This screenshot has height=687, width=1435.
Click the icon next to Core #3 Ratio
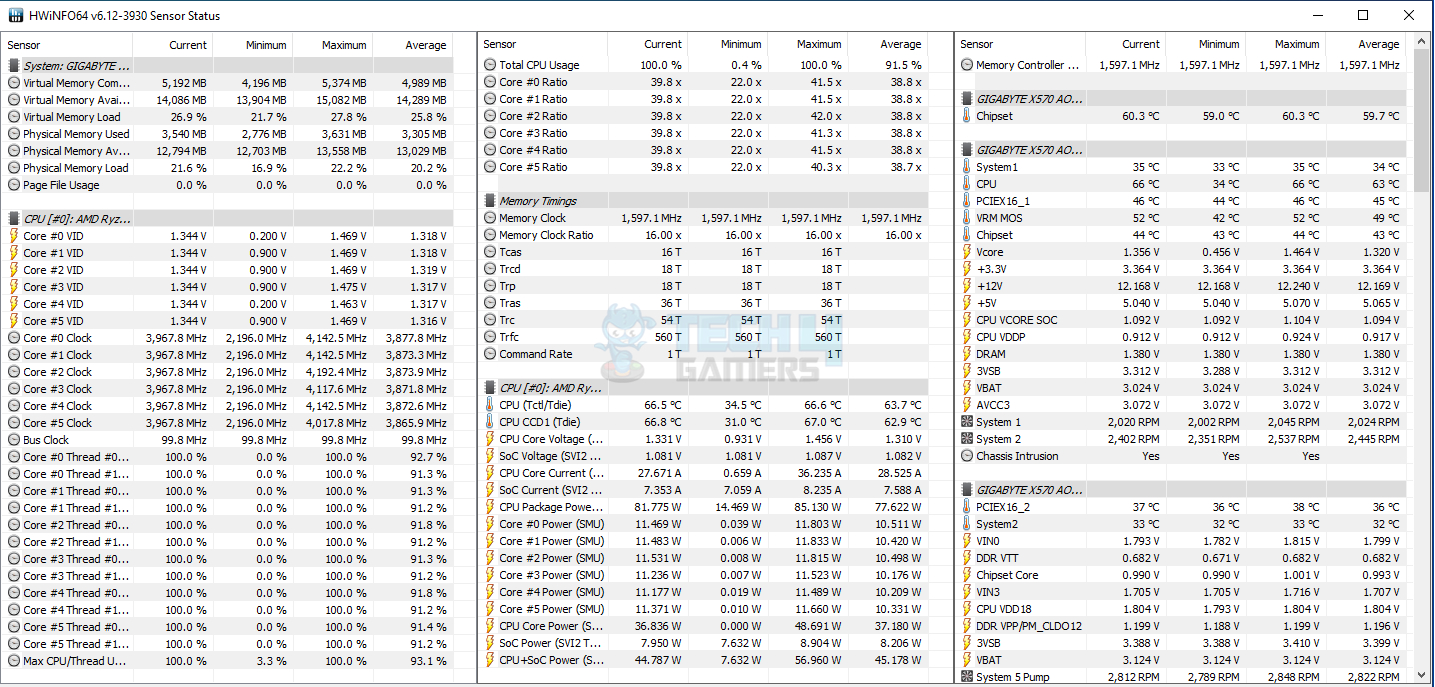[490, 133]
